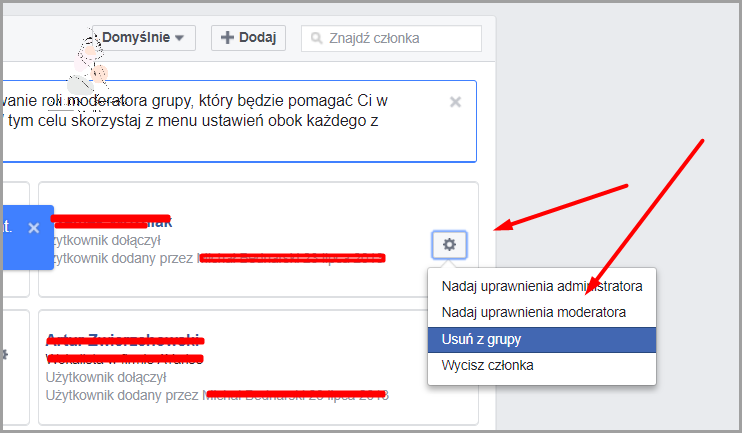Click the Dodaj button
The height and width of the screenshot is (433, 742).
[x=248, y=38]
